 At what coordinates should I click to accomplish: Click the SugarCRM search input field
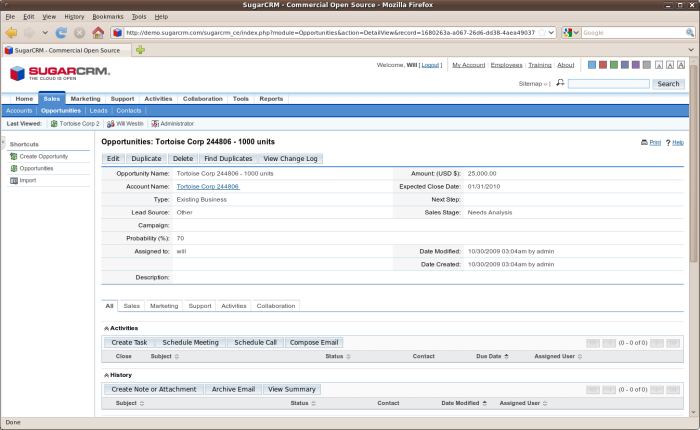609,83
